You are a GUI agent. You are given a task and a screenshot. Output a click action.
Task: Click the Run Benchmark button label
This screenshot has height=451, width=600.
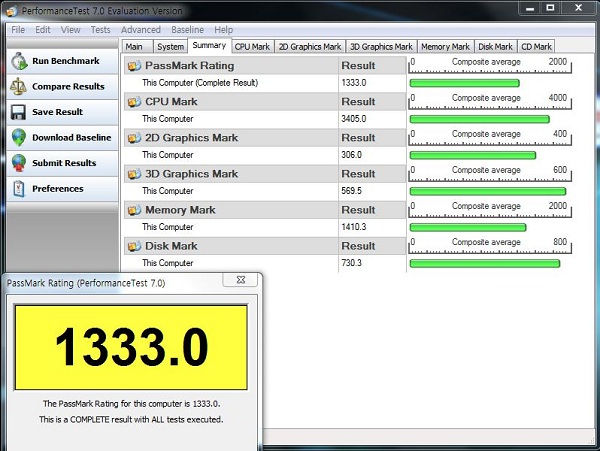click(x=66, y=61)
